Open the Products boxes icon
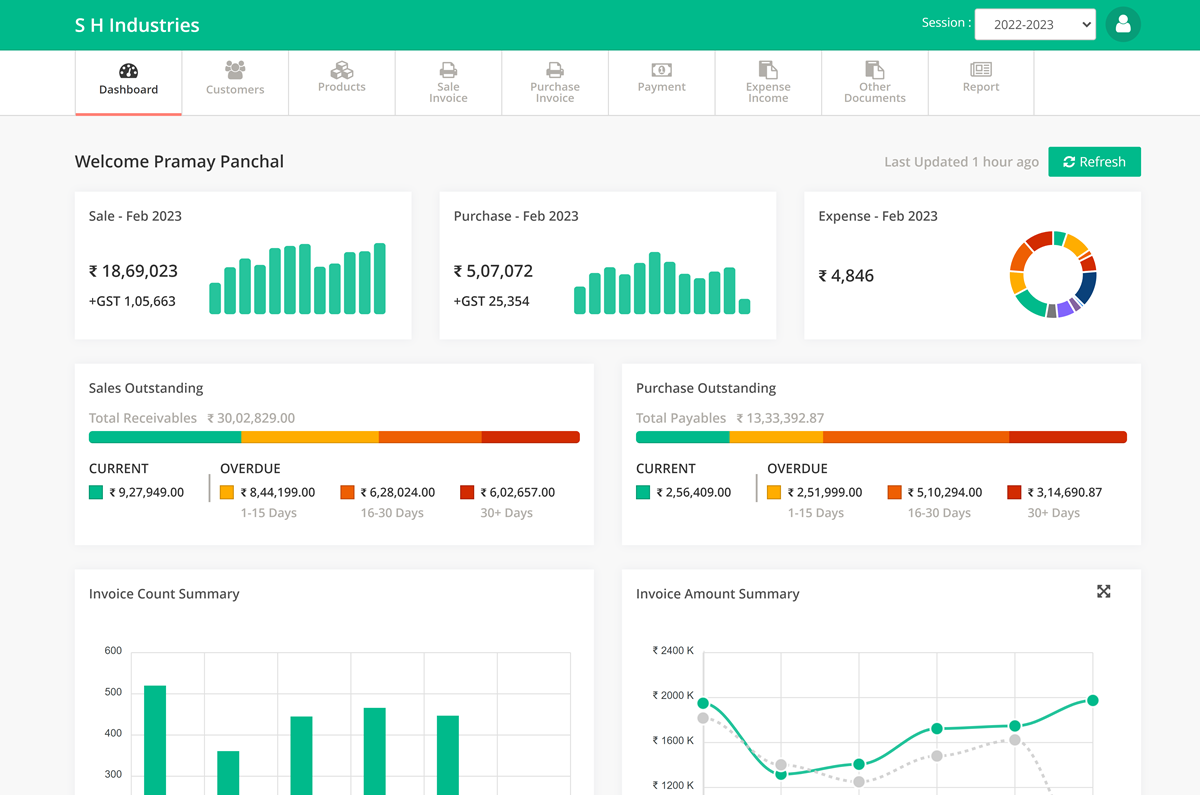The image size is (1200, 795). (x=342, y=70)
